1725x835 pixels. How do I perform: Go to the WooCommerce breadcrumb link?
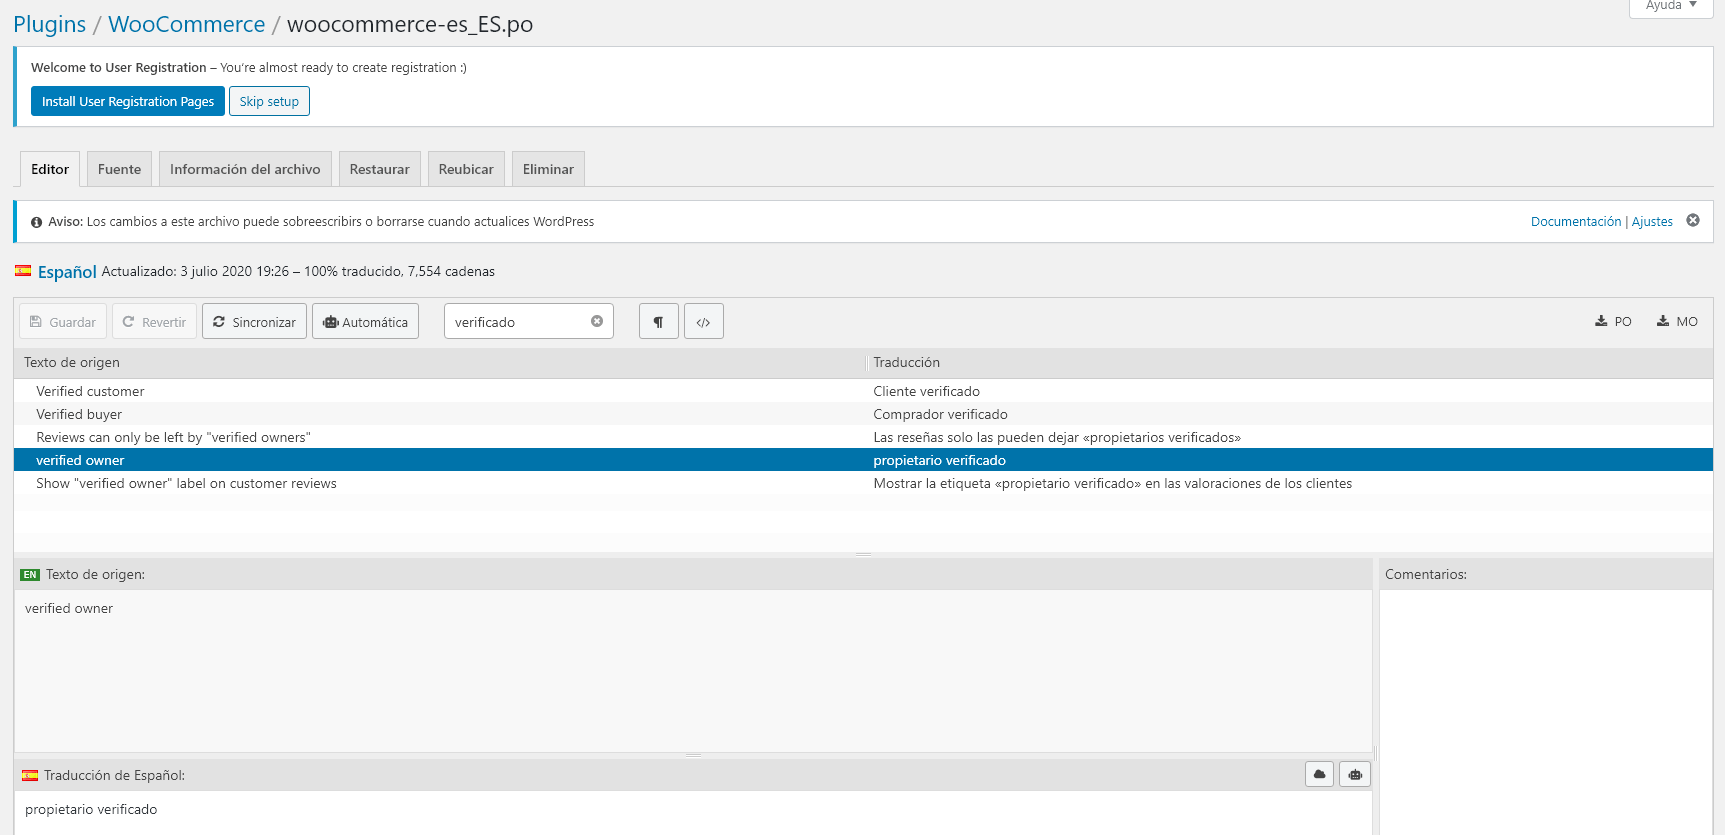click(x=187, y=24)
